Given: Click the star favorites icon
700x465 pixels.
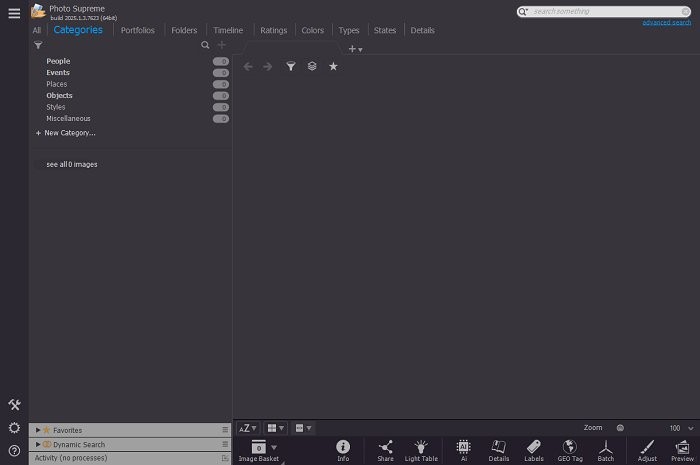Looking at the screenshot, I should [x=333, y=66].
